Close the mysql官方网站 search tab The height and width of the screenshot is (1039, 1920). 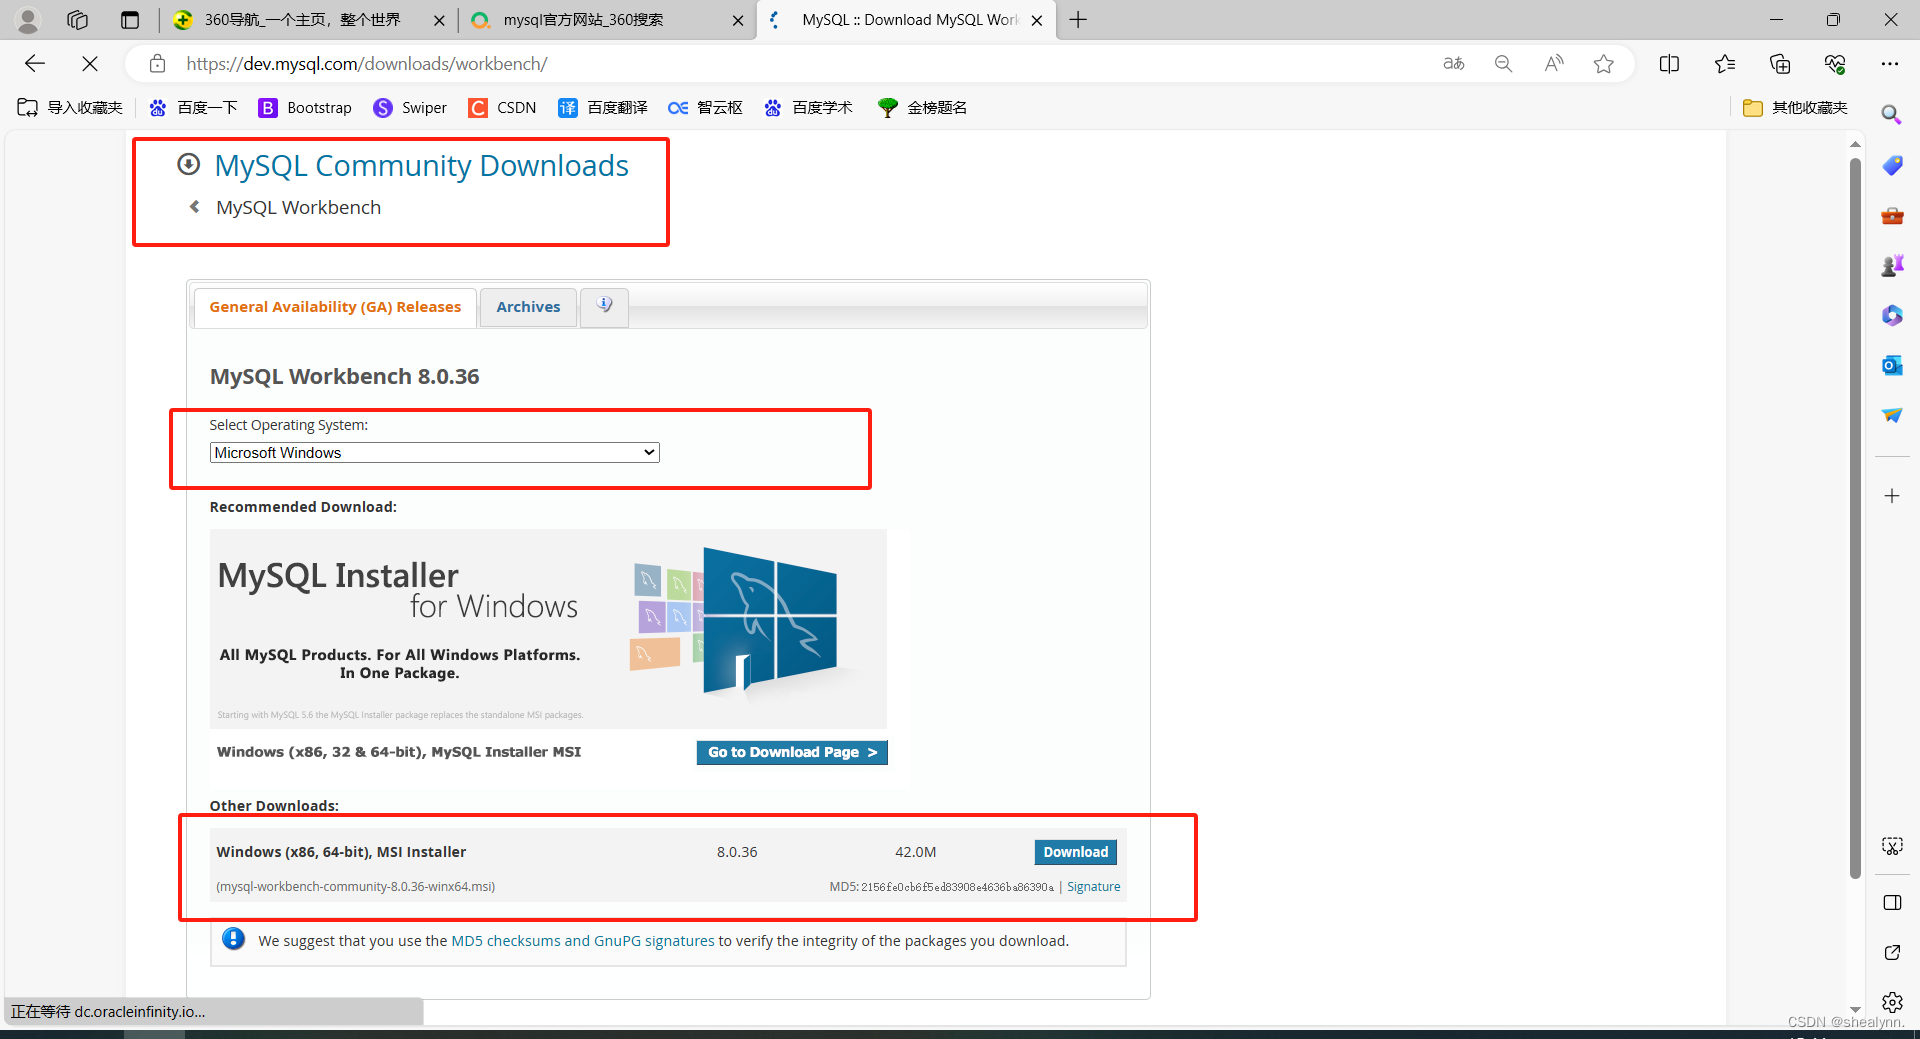(738, 20)
